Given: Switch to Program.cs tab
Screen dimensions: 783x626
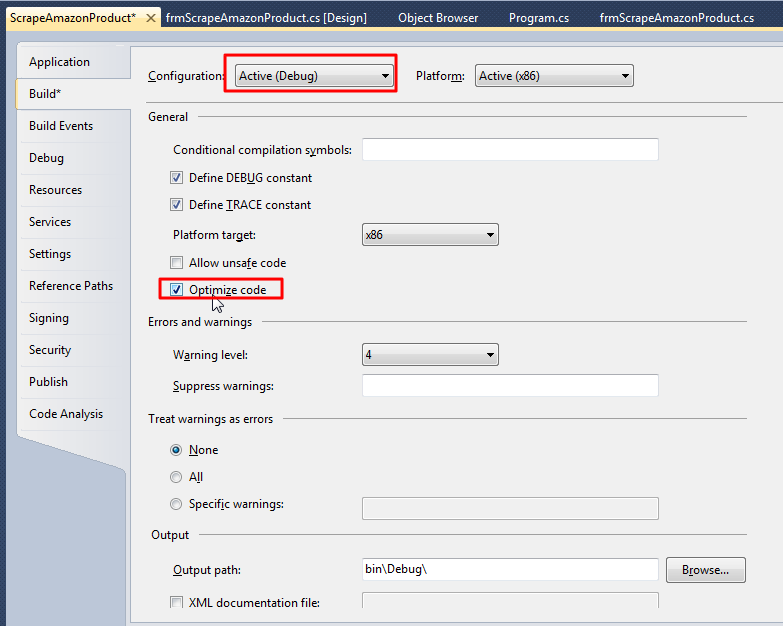Looking at the screenshot, I should point(539,18).
